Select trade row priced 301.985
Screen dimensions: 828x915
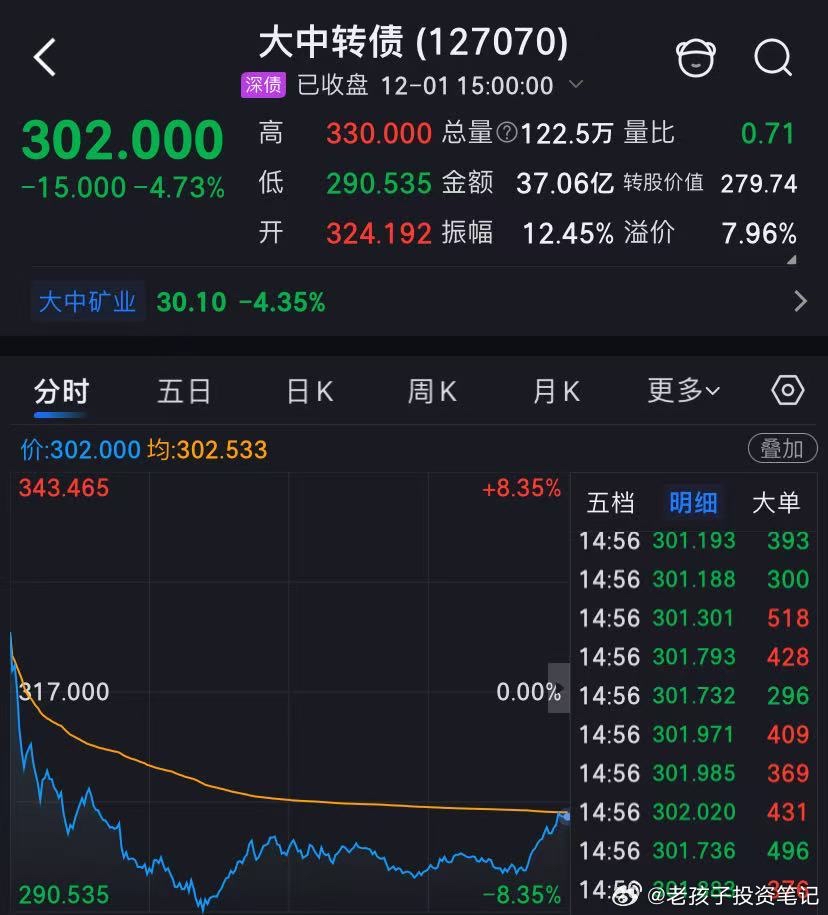(x=694, y=773)
